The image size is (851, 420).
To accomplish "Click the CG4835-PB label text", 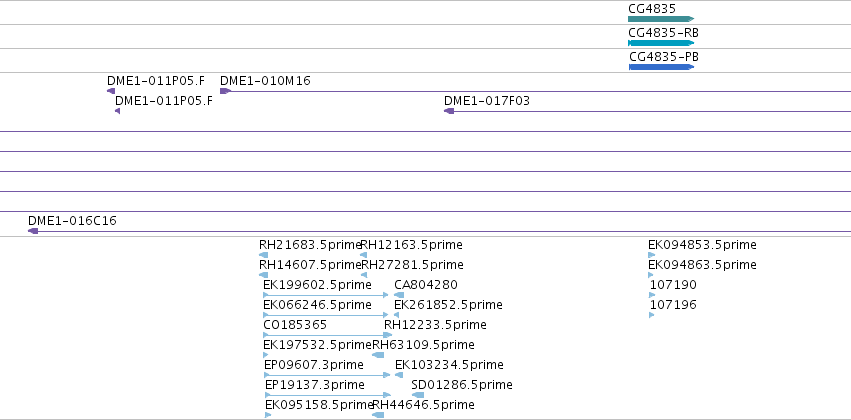I will (x=664, y=56).
